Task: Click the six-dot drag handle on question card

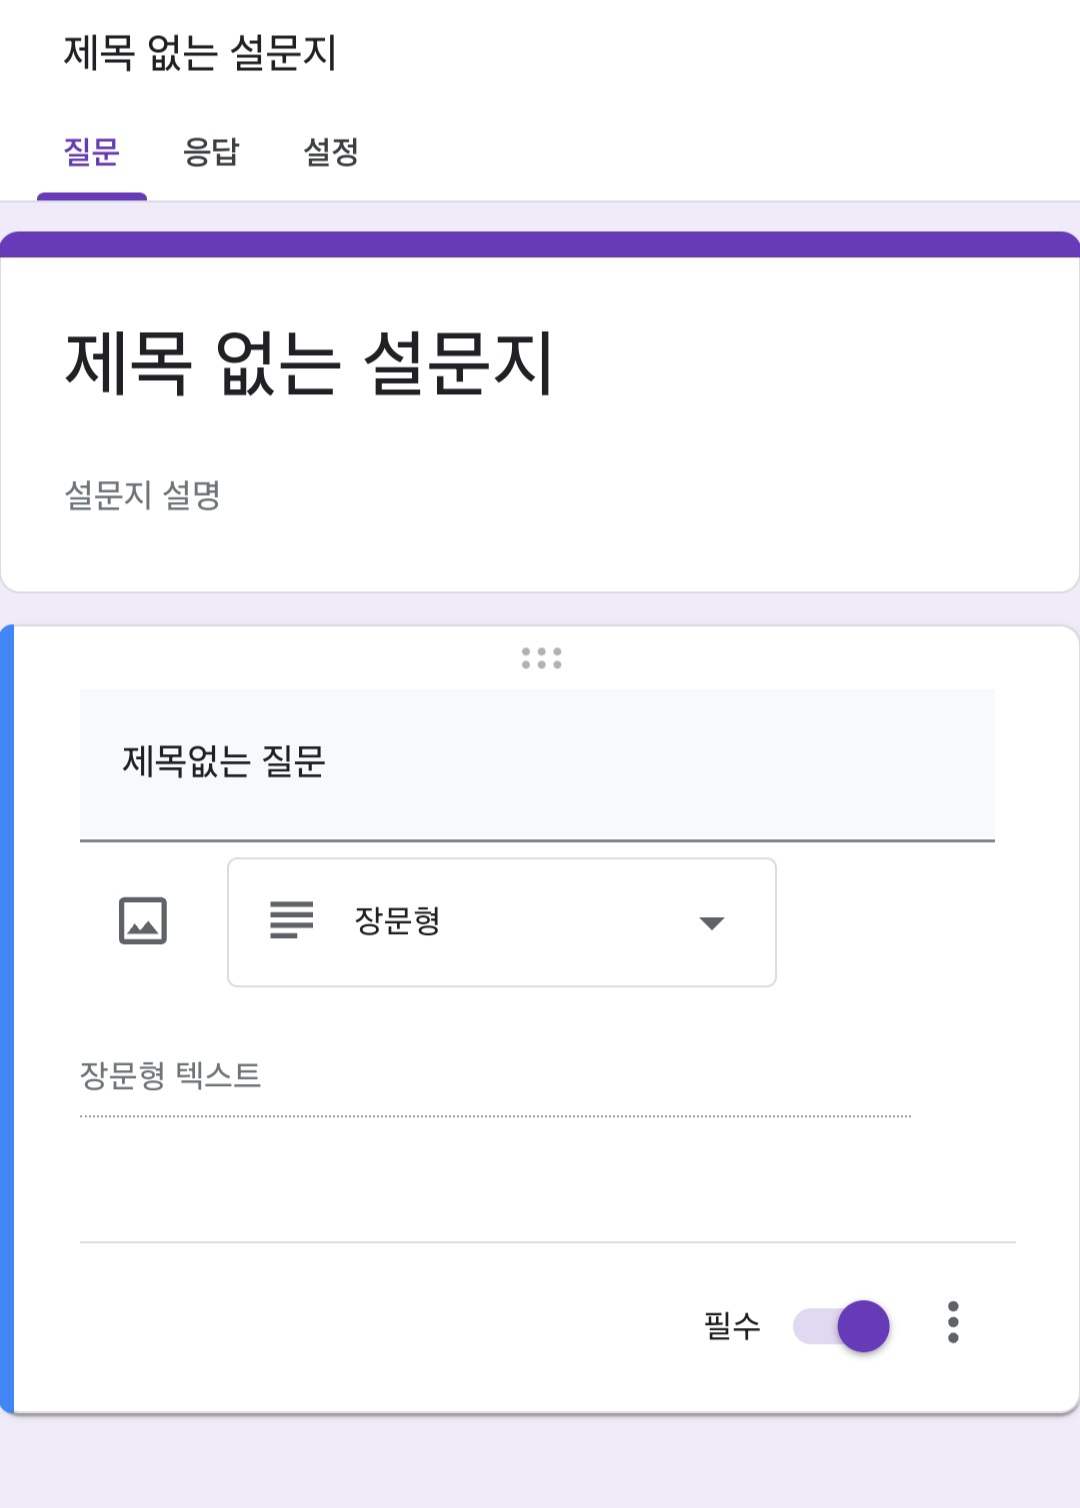Action: tap(541, 658)
